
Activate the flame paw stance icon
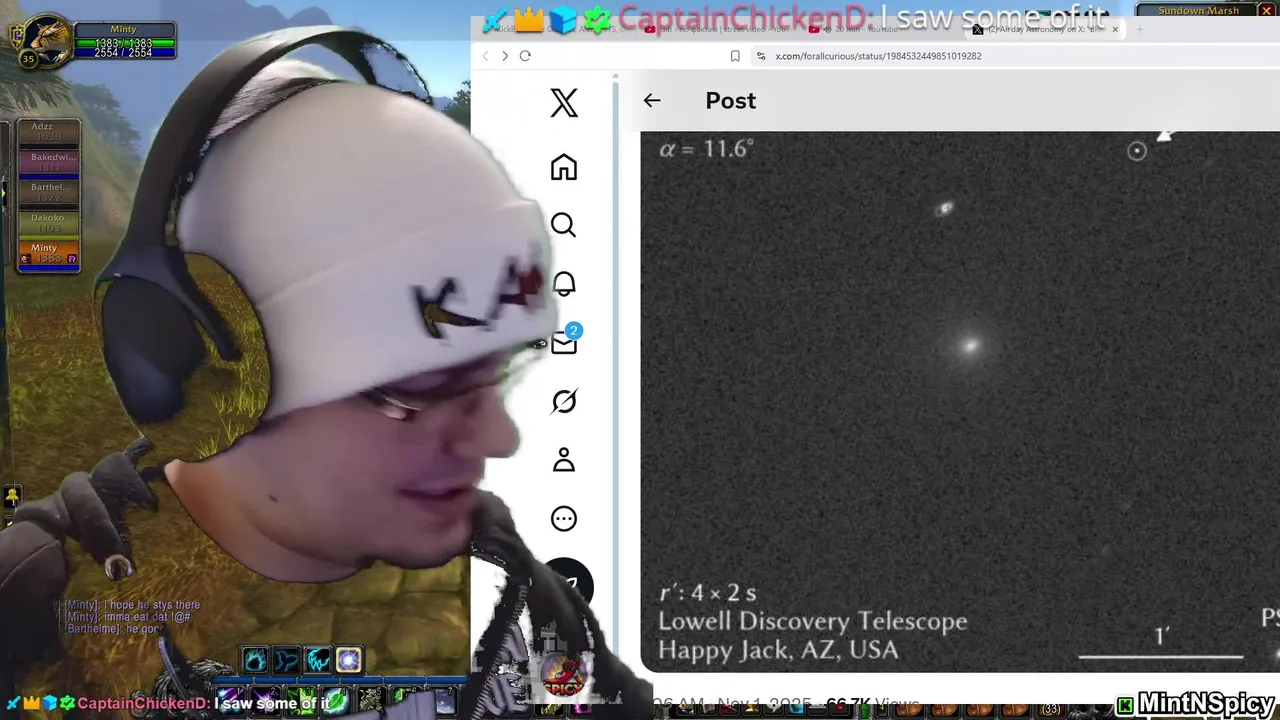[255, 660]
